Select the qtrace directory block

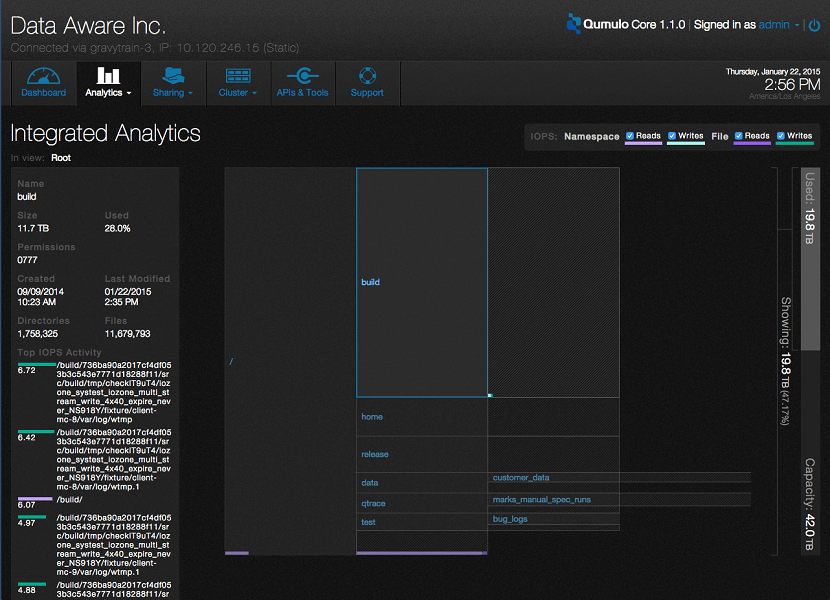(x=422, y=503)
